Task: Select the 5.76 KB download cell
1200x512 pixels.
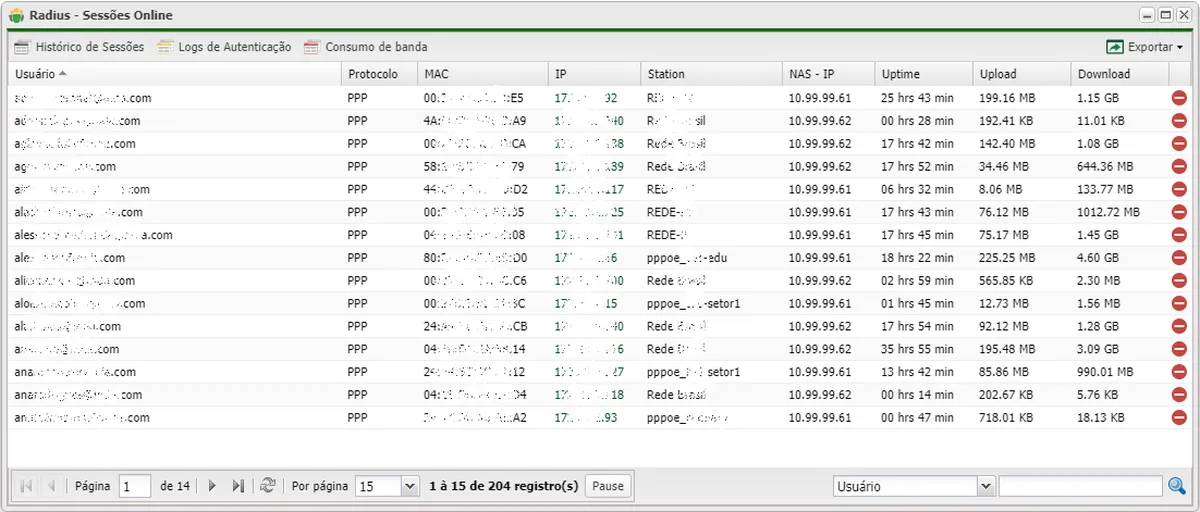Action: (1120, 396)
